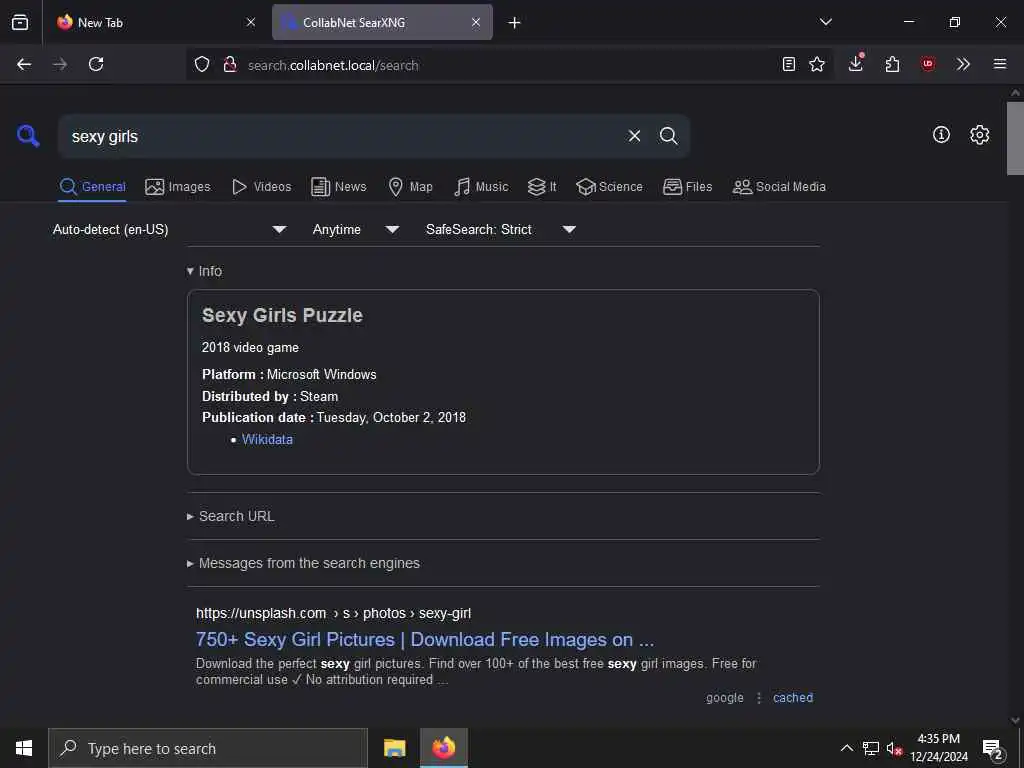Open the Wikidata link
Screen dimensions: 1024x768
tap(267, 440)
